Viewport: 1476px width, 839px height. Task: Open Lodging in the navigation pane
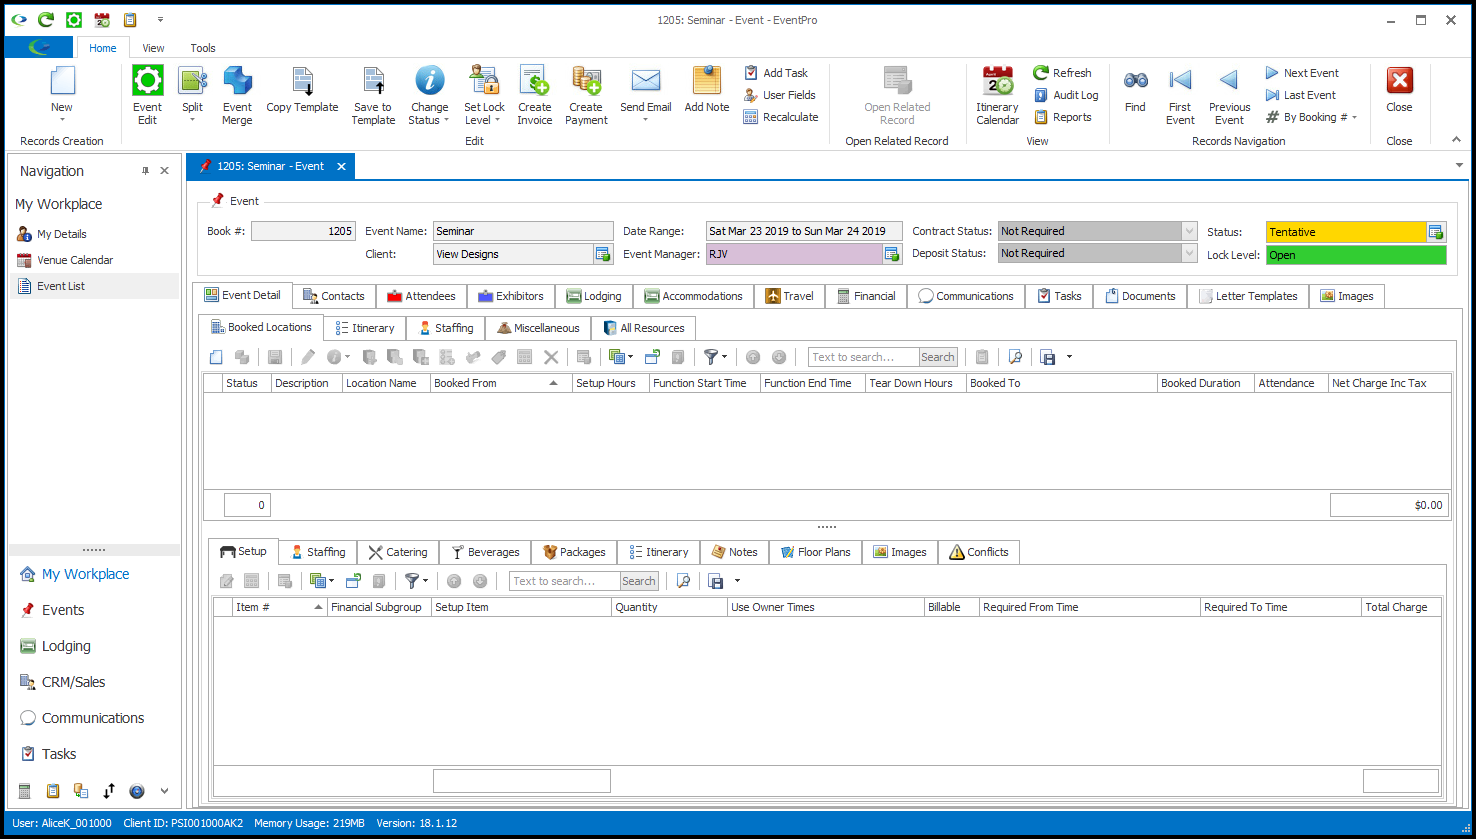click(66, 646)
